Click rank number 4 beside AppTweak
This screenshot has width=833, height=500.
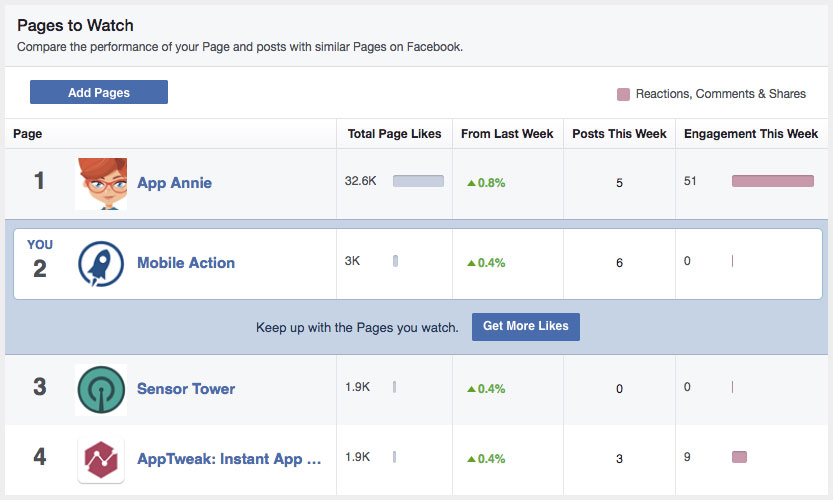click(40, 456)
